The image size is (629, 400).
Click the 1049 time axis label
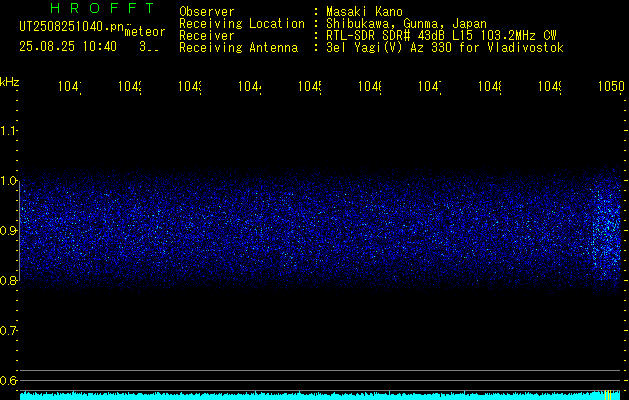coord(550,86)
